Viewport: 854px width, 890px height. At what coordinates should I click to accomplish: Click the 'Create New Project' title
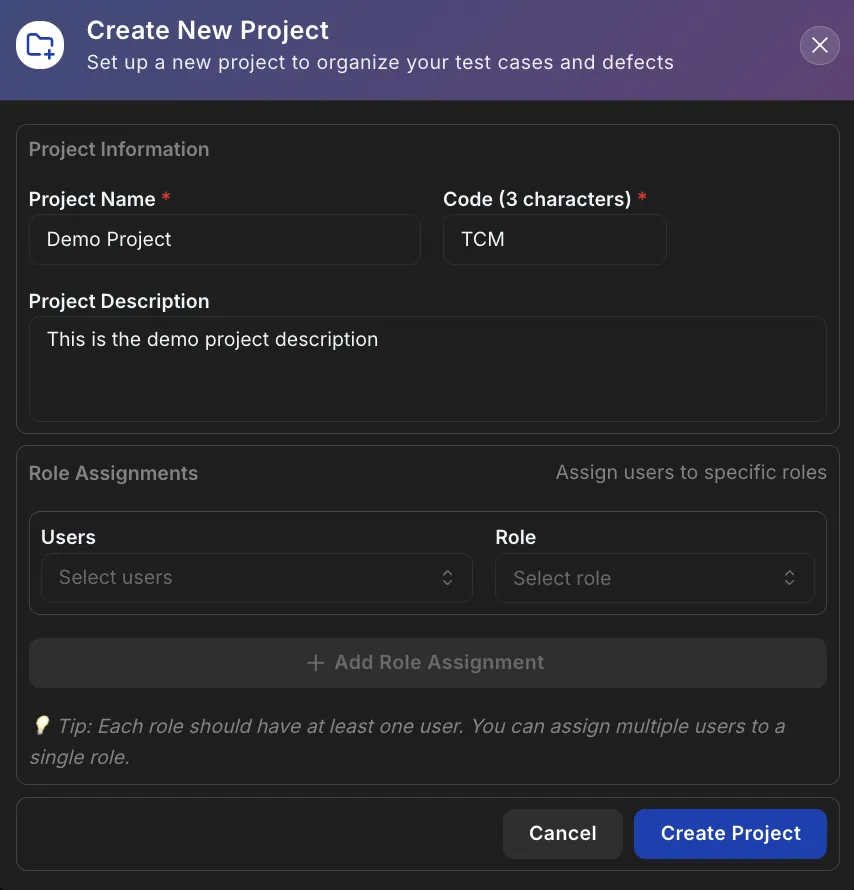click(208, 30)
